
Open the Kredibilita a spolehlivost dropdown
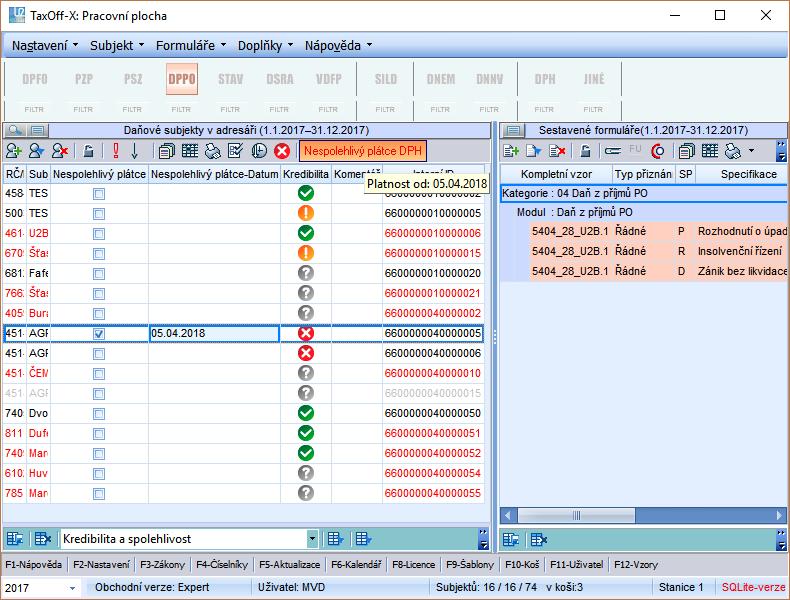click(312, 539)
